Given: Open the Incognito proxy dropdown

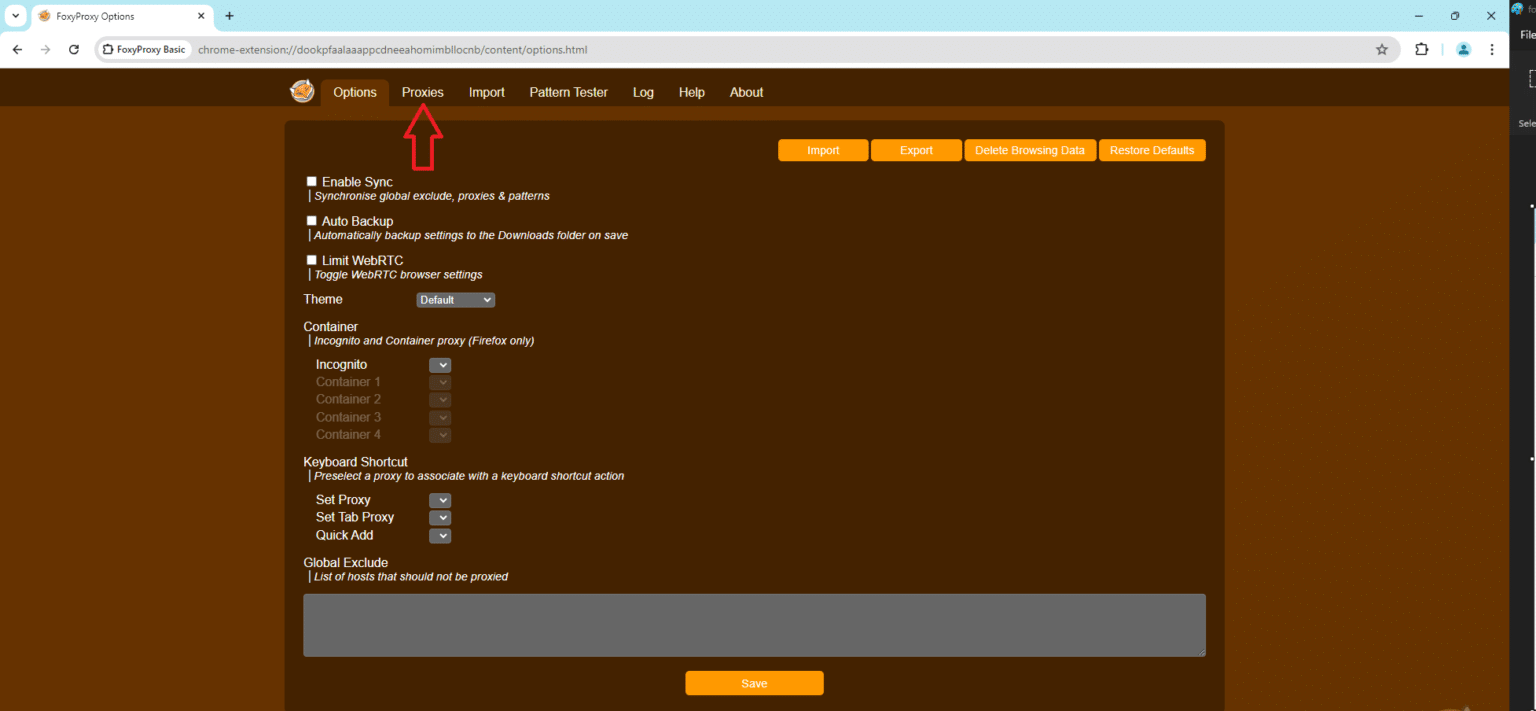Looking at the screenshot, I should click(x=439, y=364).
